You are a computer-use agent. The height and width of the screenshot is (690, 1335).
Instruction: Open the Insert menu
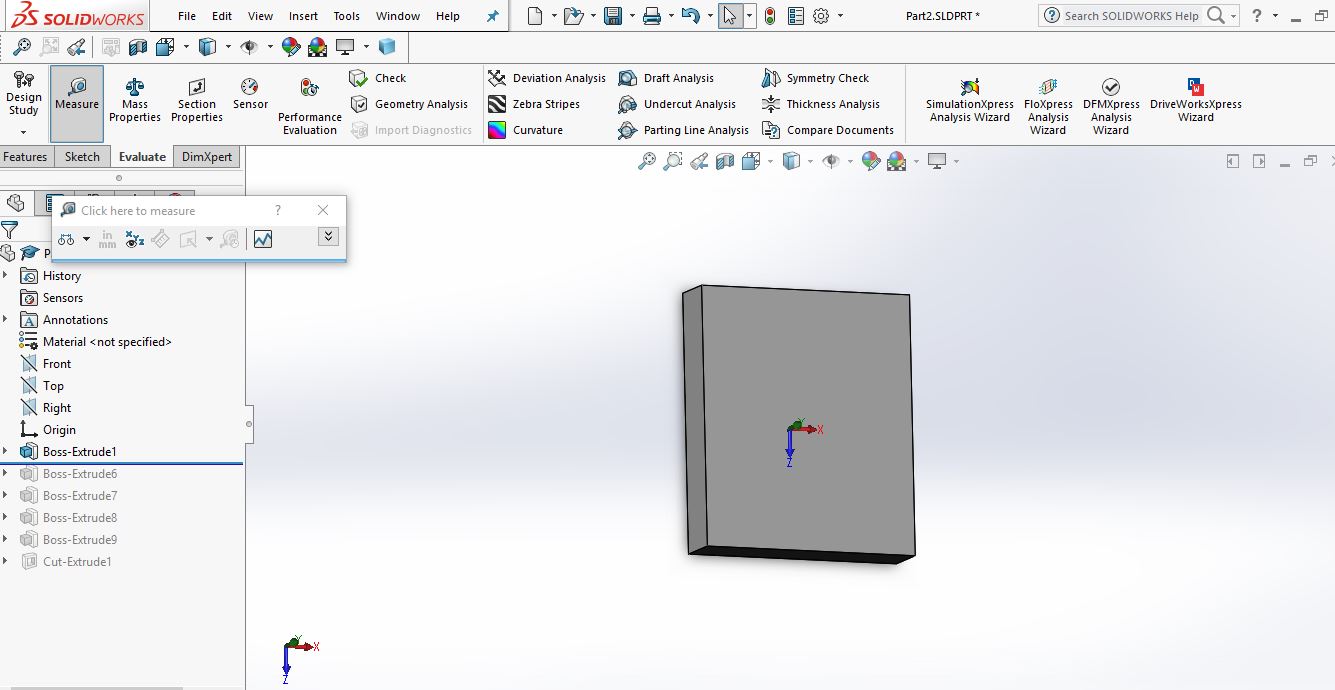click(x=303, y=16)
